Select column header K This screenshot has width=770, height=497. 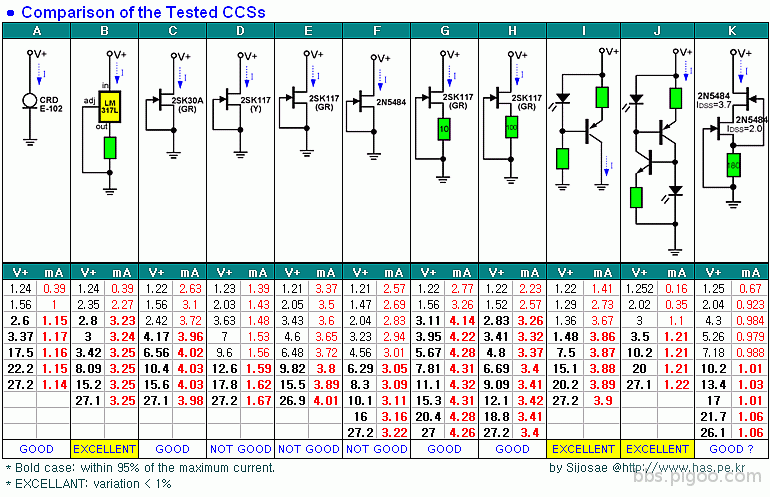click(732, 31)
